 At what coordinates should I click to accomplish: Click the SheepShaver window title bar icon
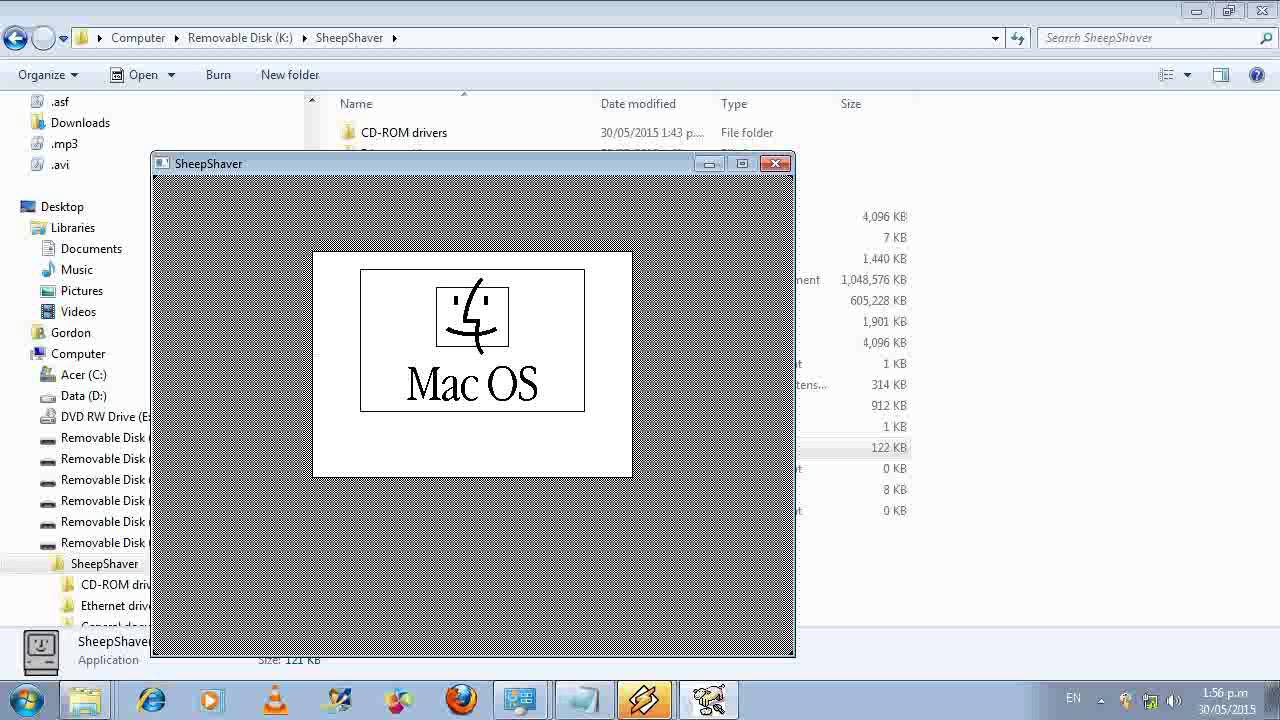coord(163,164)
